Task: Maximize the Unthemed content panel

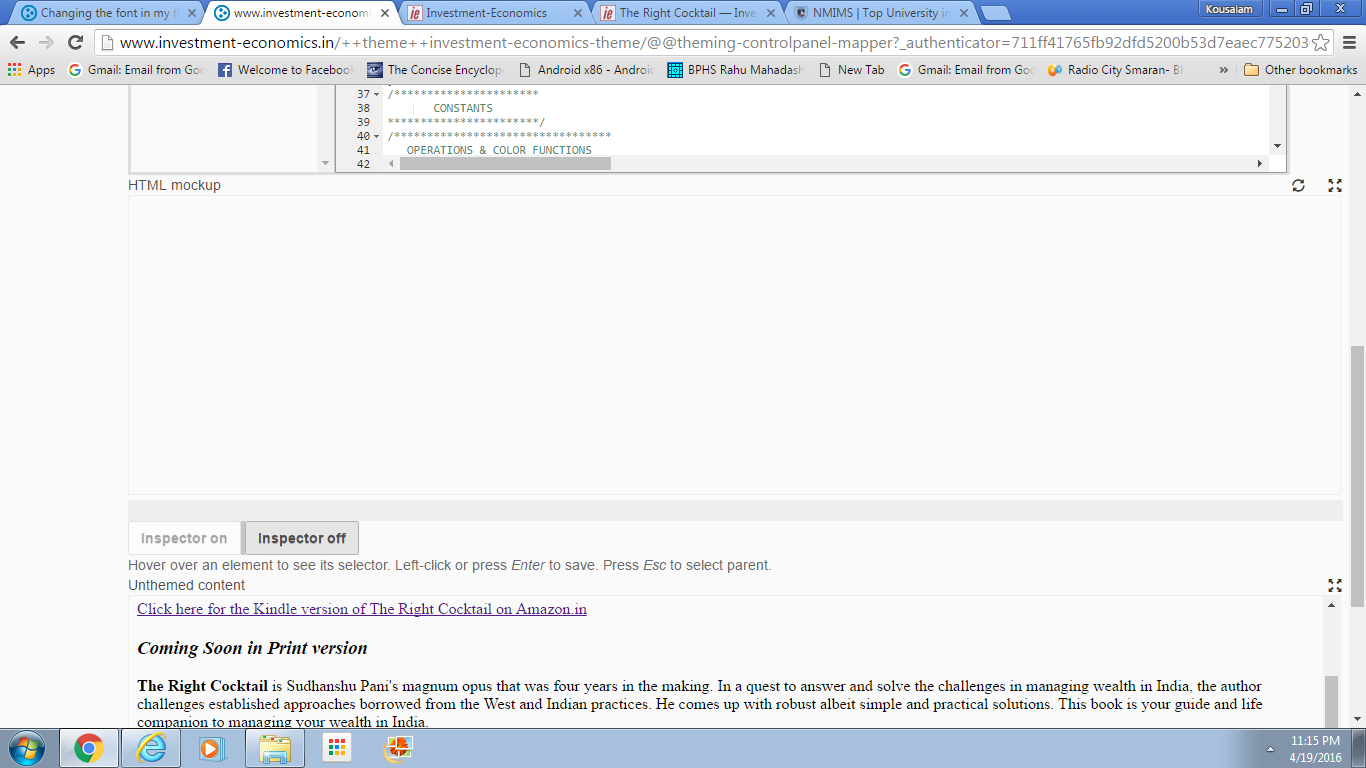Action: click(1334, 585)
